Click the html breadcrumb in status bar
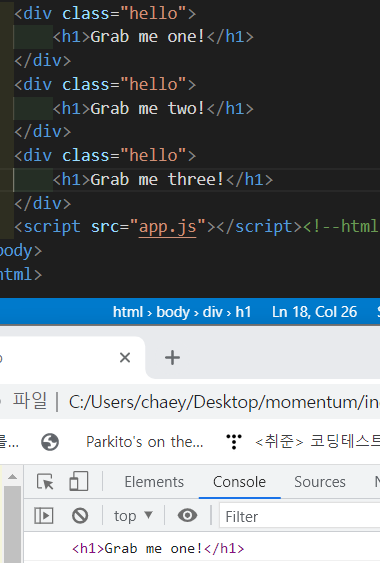Screen dimensions: 380x563 point(128,312)
